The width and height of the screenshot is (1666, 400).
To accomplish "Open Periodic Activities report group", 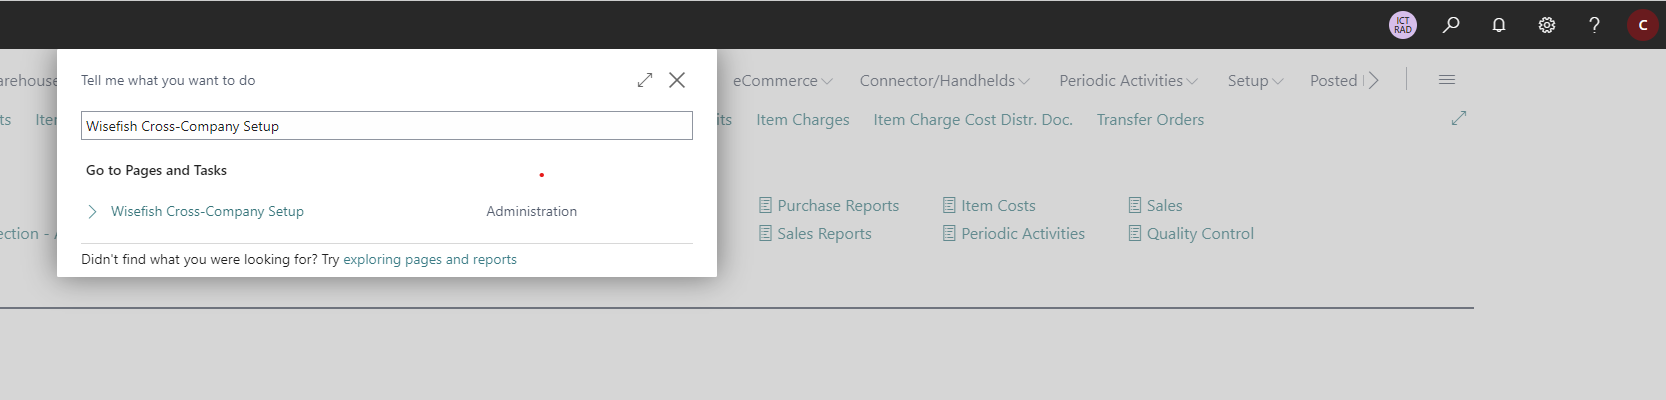I will point(1023,234).
